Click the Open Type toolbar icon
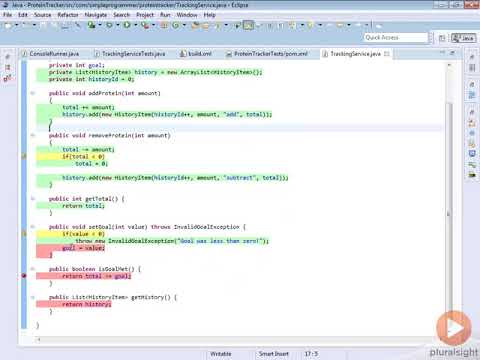Viewport: 480px width, 360px height. pos(195,25)
